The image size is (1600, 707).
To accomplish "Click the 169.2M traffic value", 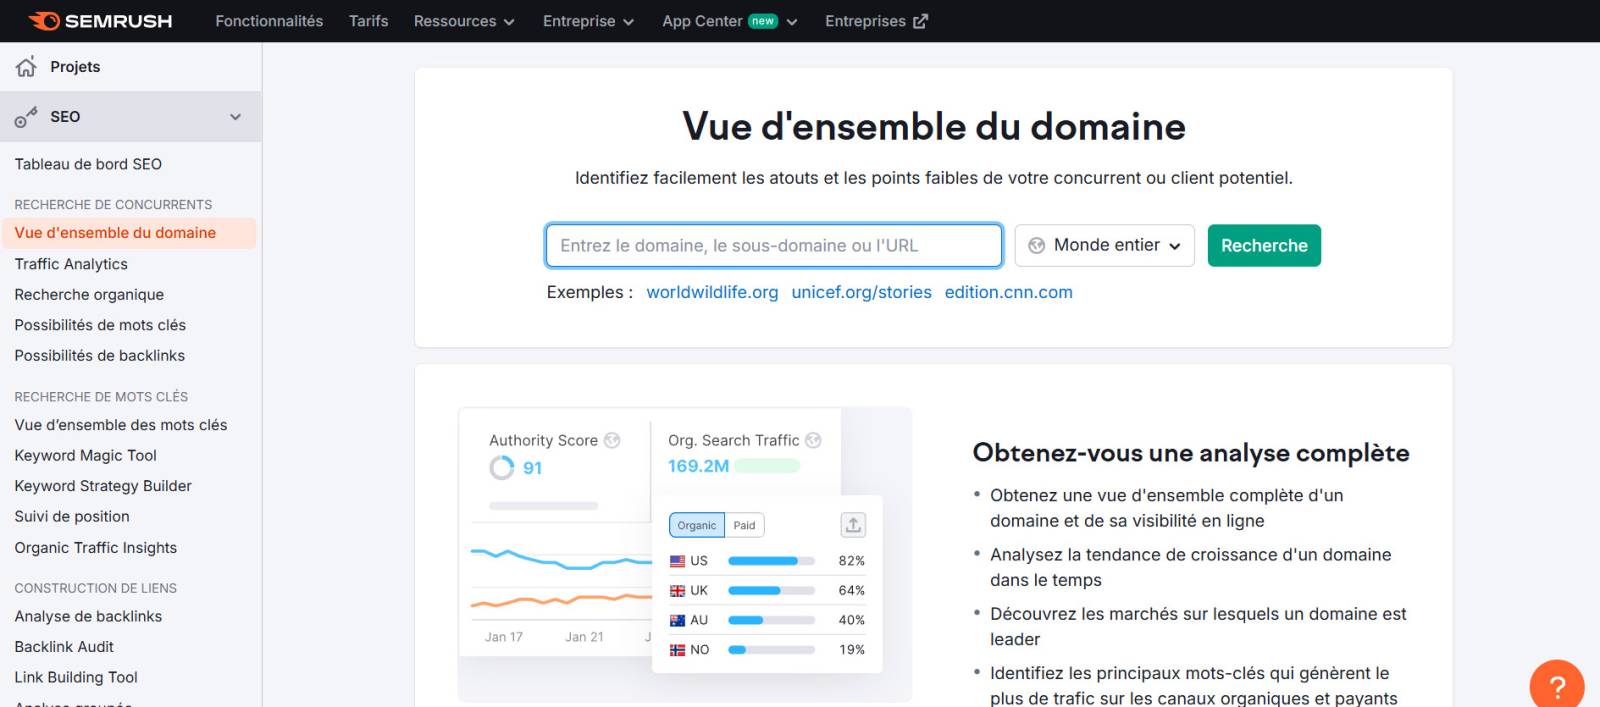I will (x=698, y=466).
